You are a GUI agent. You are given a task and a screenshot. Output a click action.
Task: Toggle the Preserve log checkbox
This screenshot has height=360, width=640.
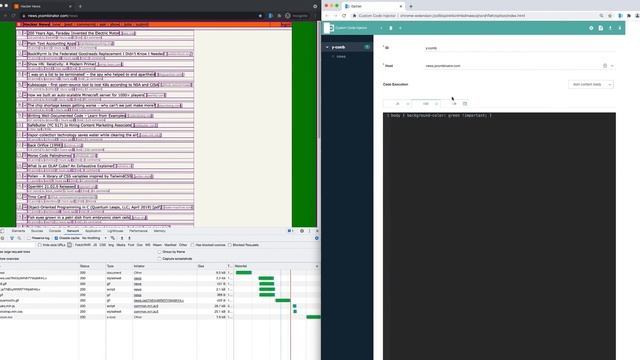(29, 238)
